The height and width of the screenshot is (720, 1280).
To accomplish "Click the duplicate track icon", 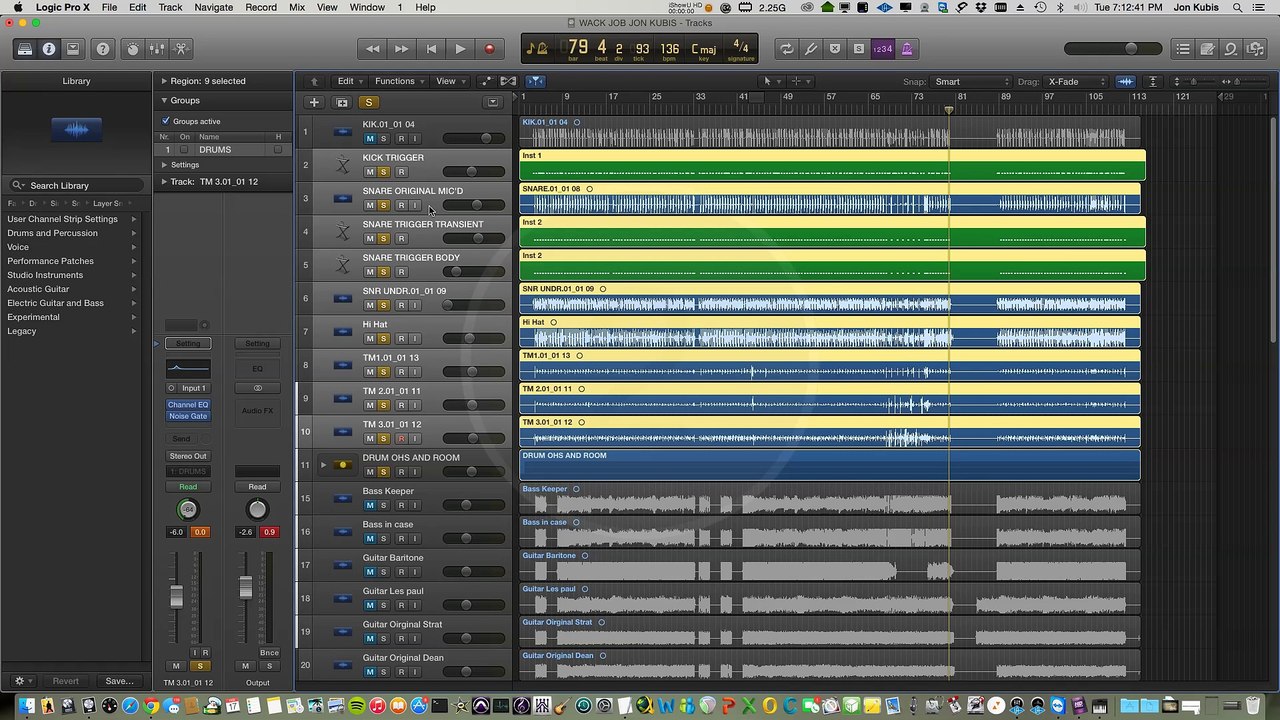I will [342, 102].
